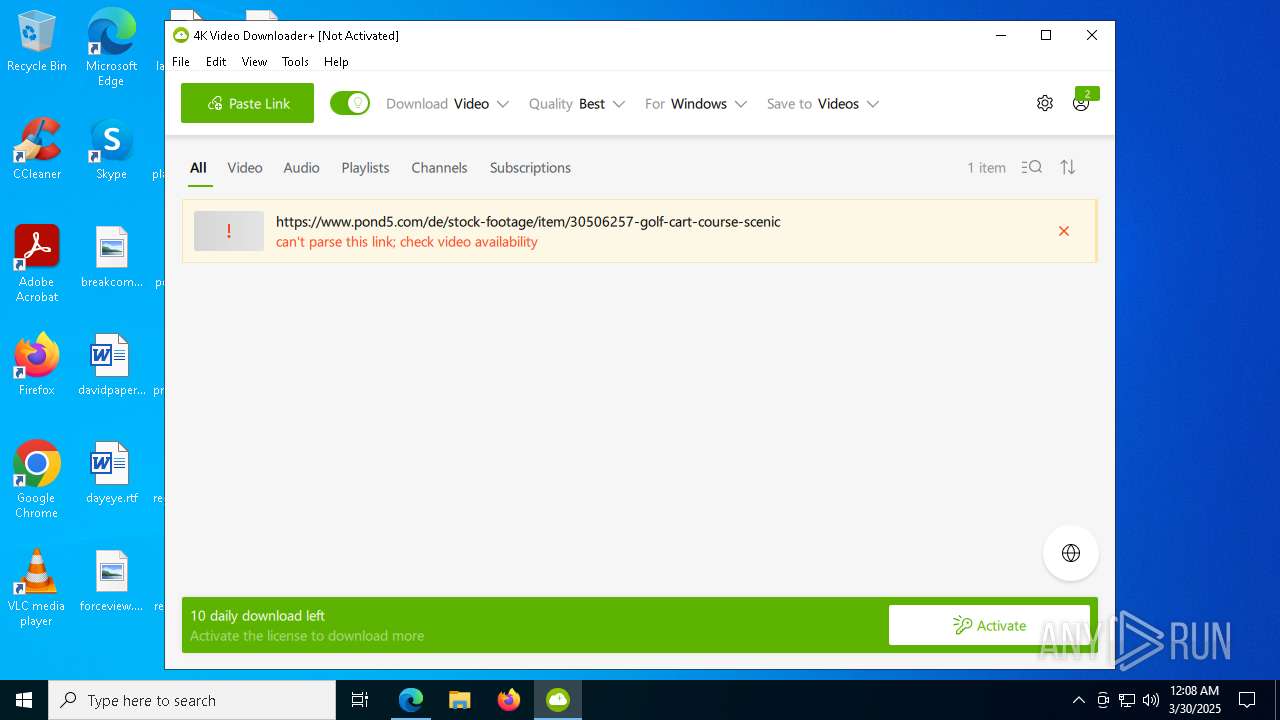1280x720 pixels.
Task: Open Firefox from the taskbar
Action: click(508, 700)
